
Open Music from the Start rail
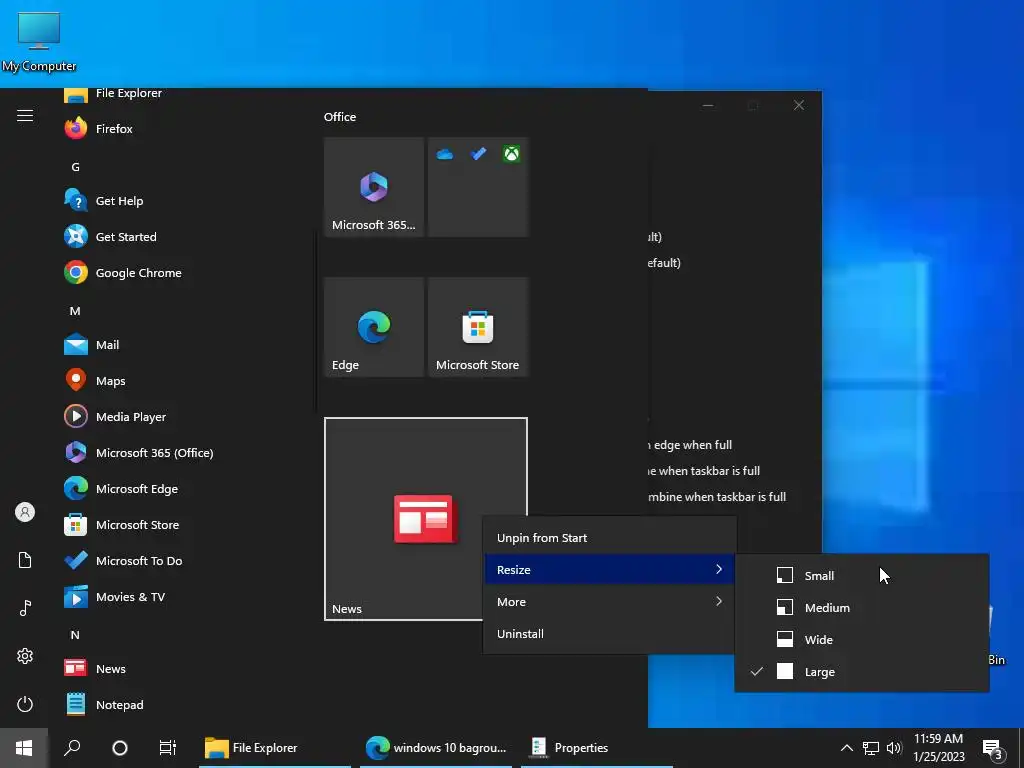25,608
